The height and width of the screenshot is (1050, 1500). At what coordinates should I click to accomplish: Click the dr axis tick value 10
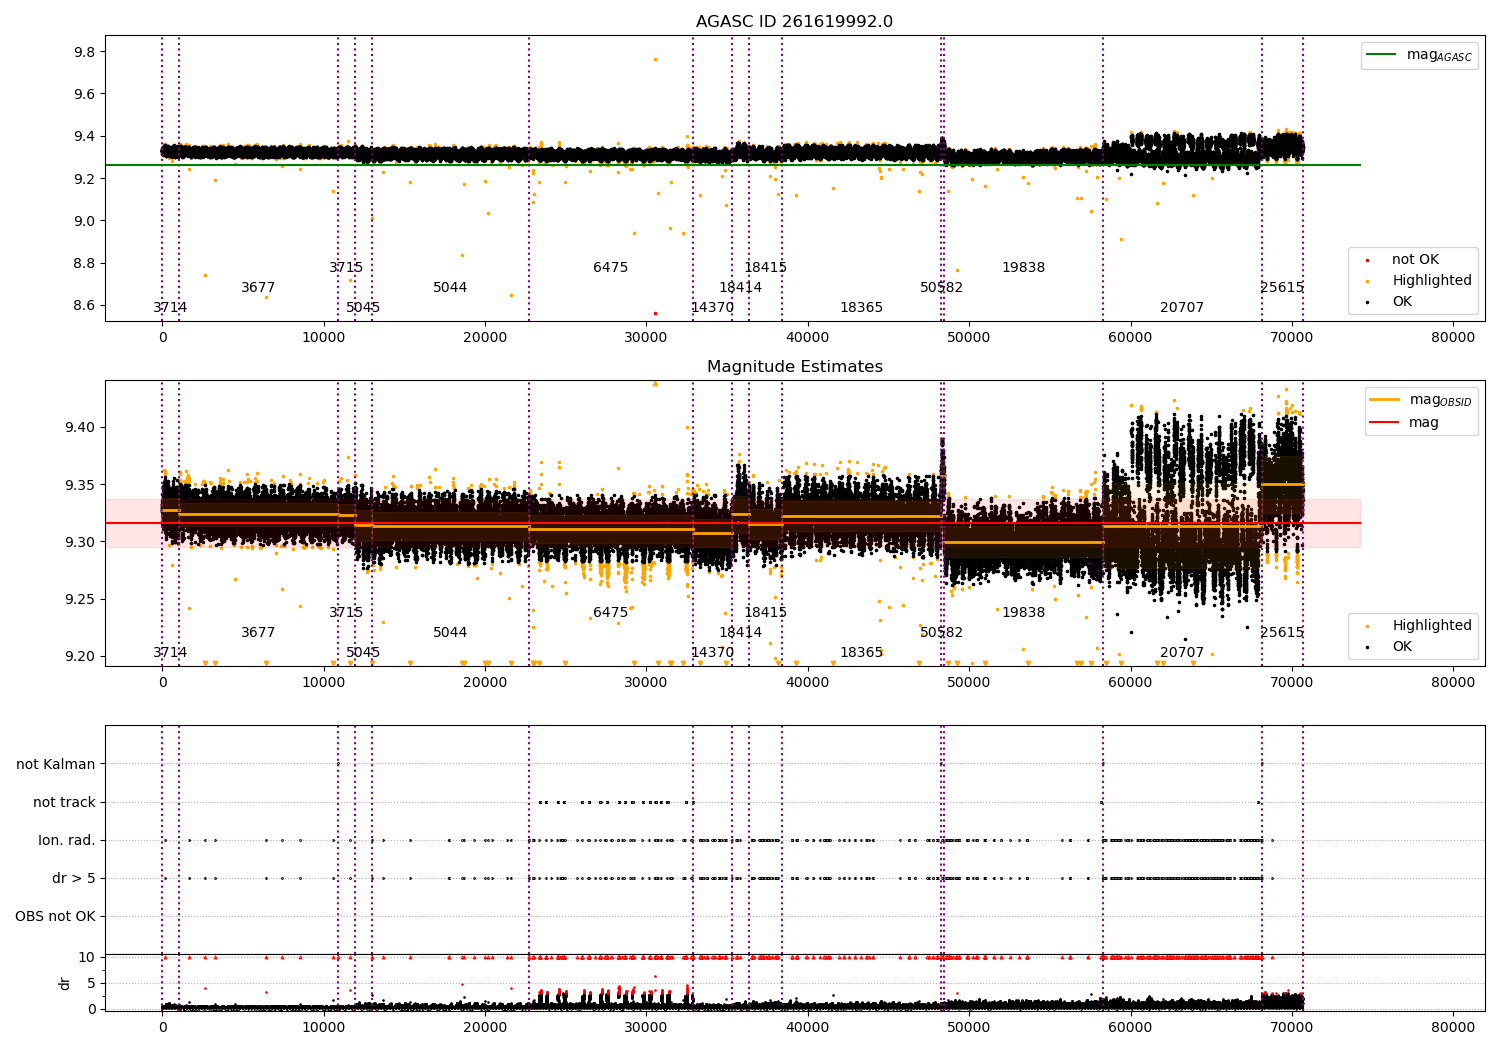pyautogui.click(x=87, y=958)
